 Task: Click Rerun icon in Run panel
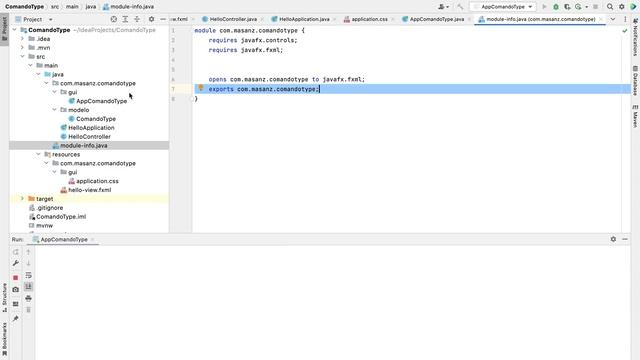click(16, 252)
